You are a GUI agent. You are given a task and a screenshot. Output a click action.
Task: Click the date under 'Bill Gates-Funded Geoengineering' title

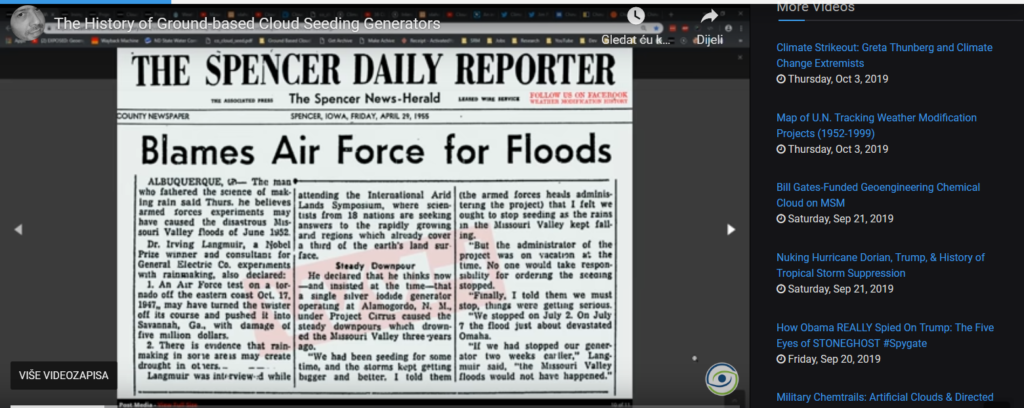click(x=835, y=219)
